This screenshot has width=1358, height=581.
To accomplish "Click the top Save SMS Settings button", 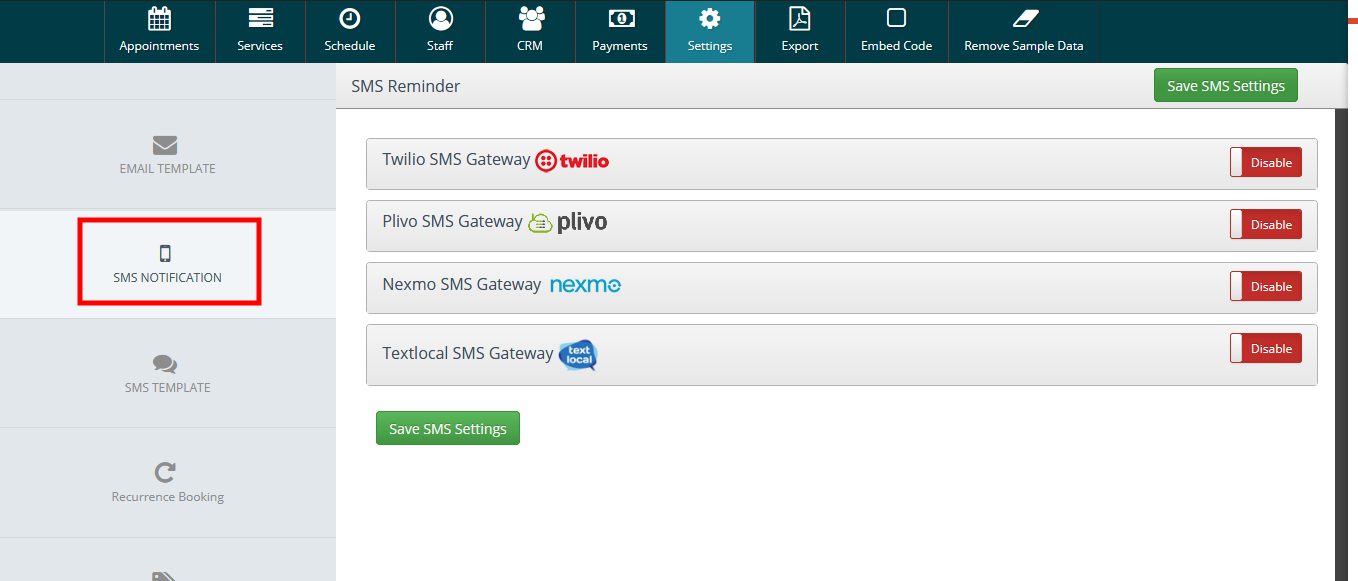I will tap(1226, 86).
